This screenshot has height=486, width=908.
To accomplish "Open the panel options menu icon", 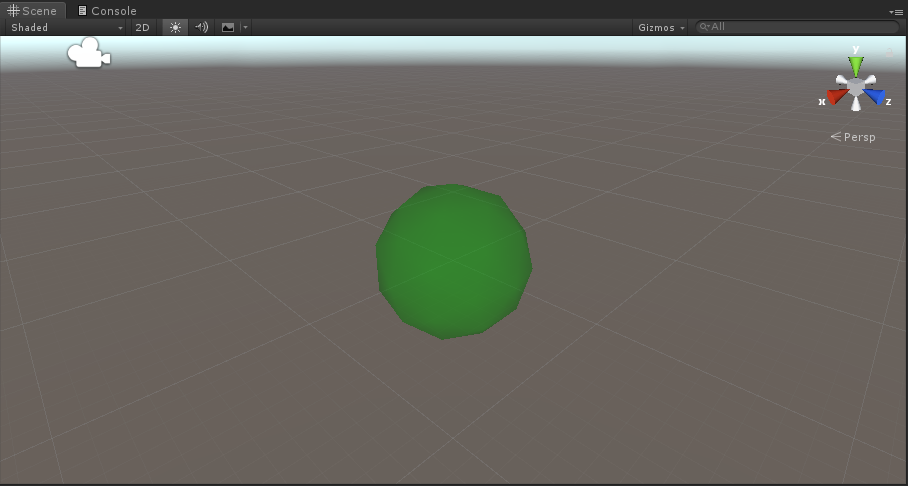I will pyautogui.click(x=895, y=12).
